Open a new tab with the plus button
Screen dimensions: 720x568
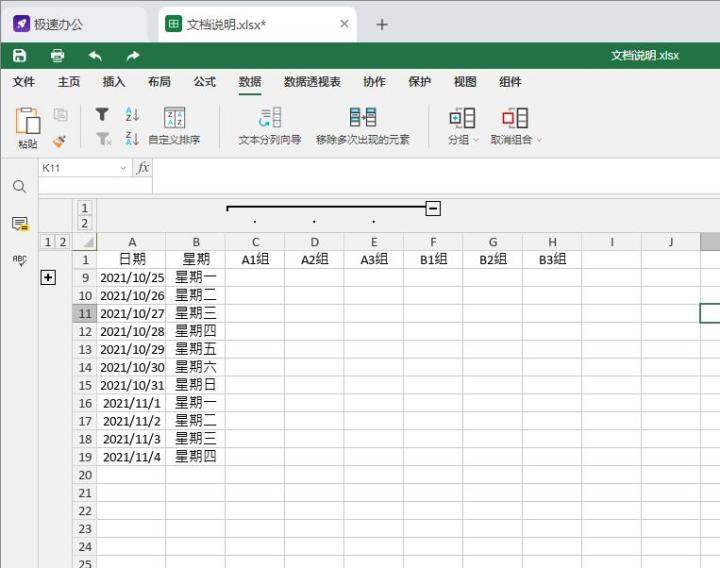coord(382,24)
